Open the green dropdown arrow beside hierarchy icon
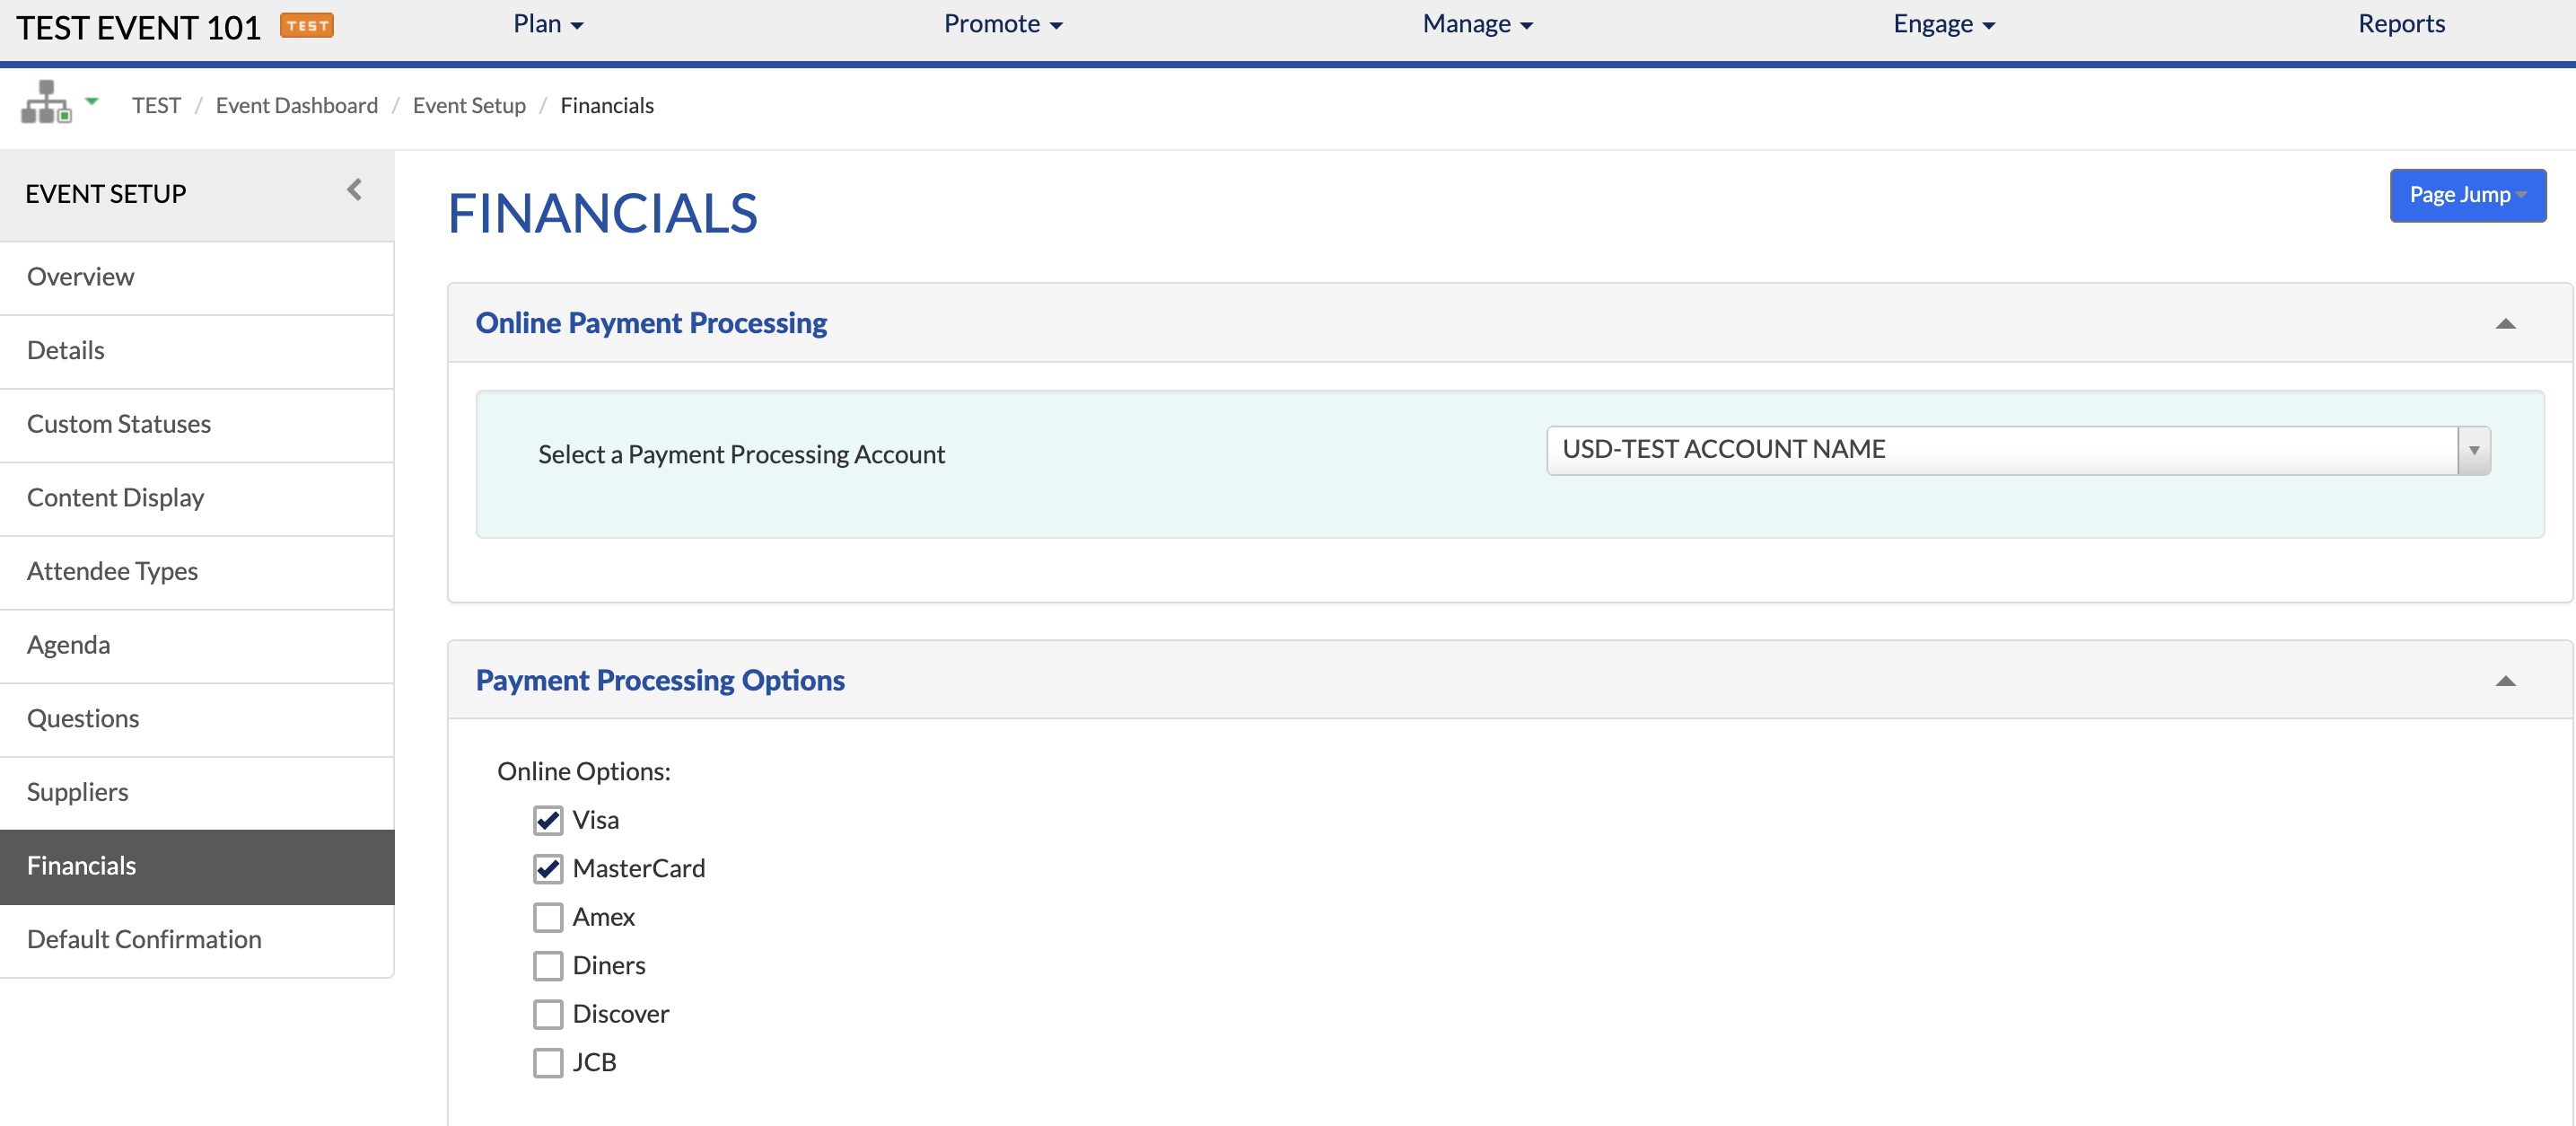Viewport: 2576px width, 1126px height. (x=92, y=101)
